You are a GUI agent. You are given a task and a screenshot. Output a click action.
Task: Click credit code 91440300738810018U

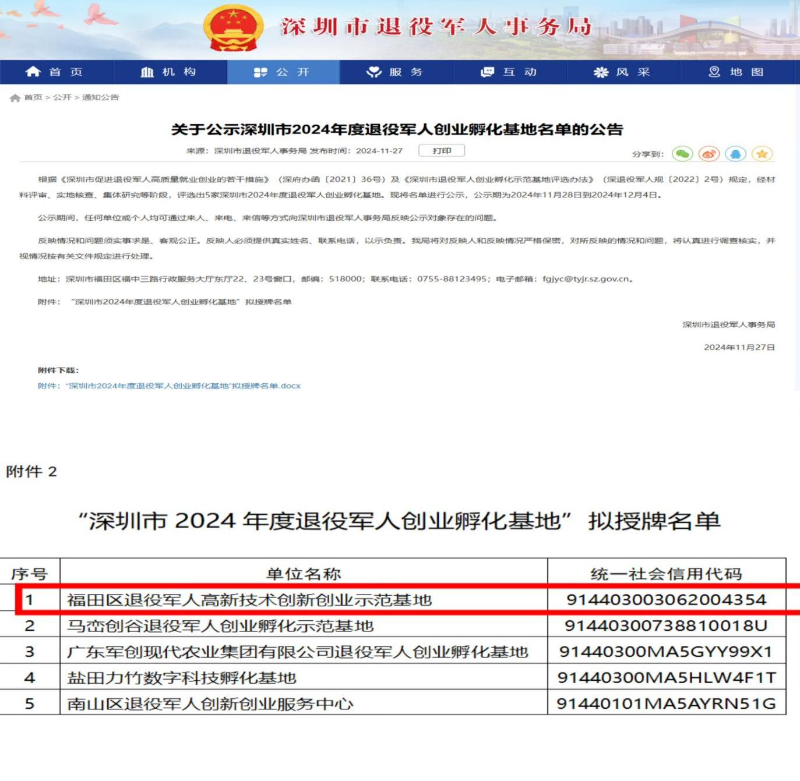(666, 626)
